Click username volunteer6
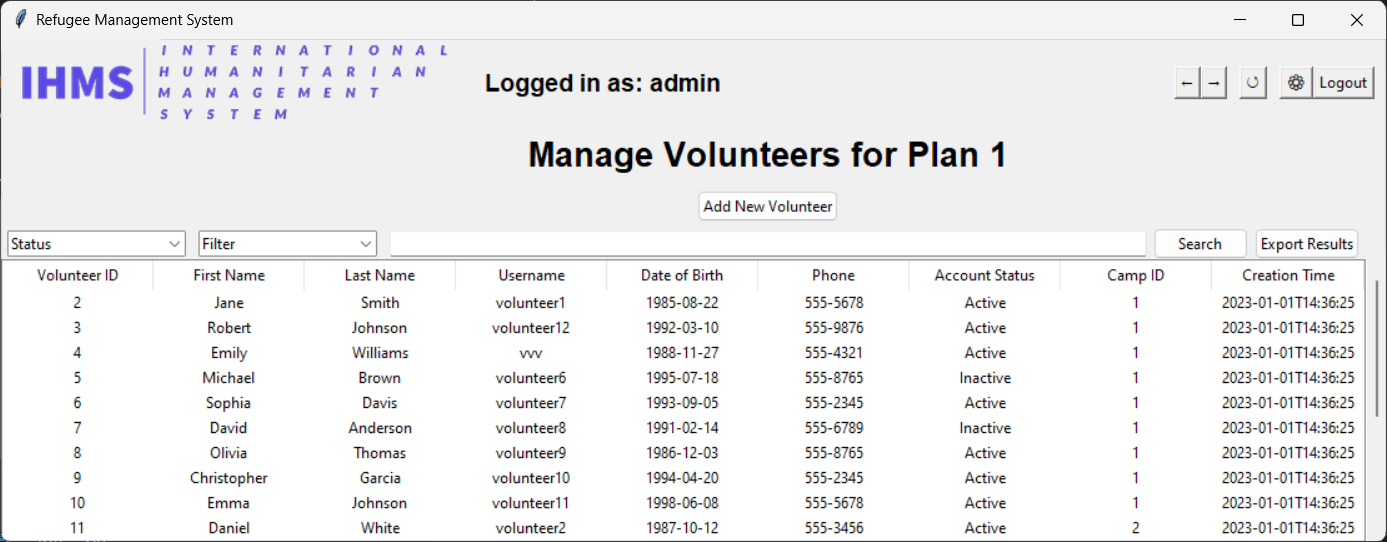Image resolution: width=1387 pixels, height=542 pixels. click(531, 378)
